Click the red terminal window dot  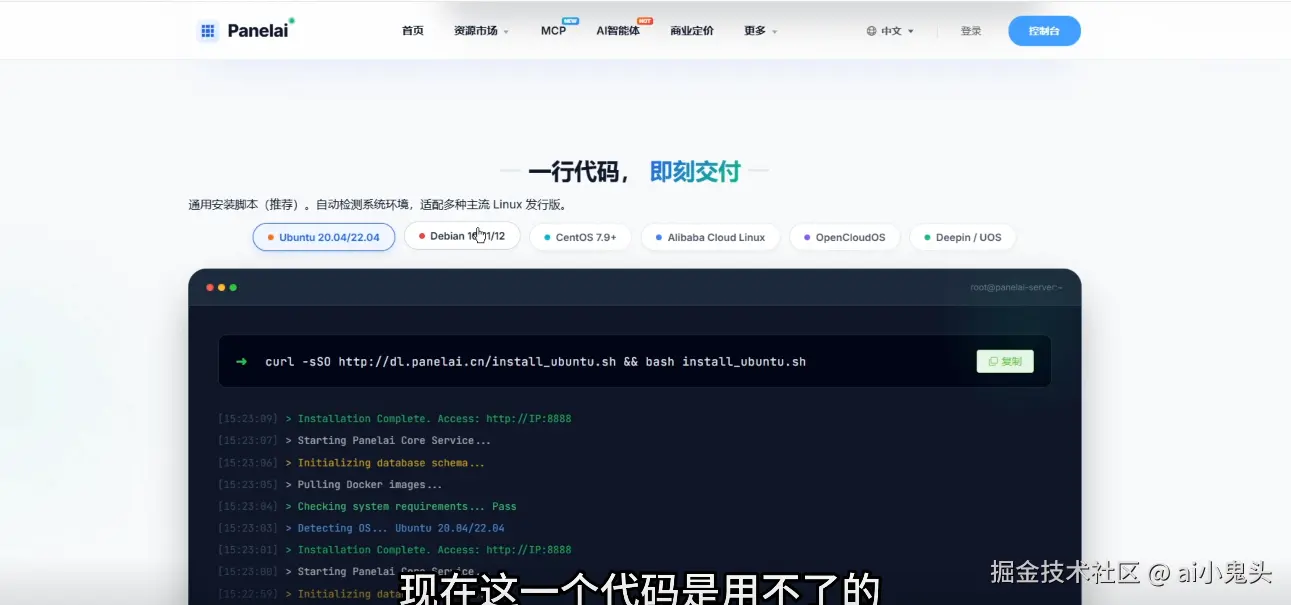pos(210,288)
